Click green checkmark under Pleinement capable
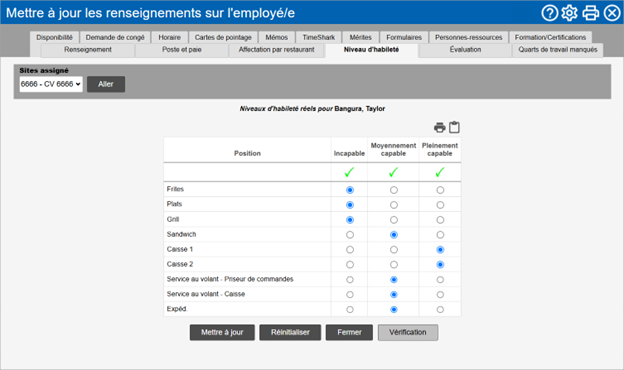 pyautogui.click(x=440, y=172)
